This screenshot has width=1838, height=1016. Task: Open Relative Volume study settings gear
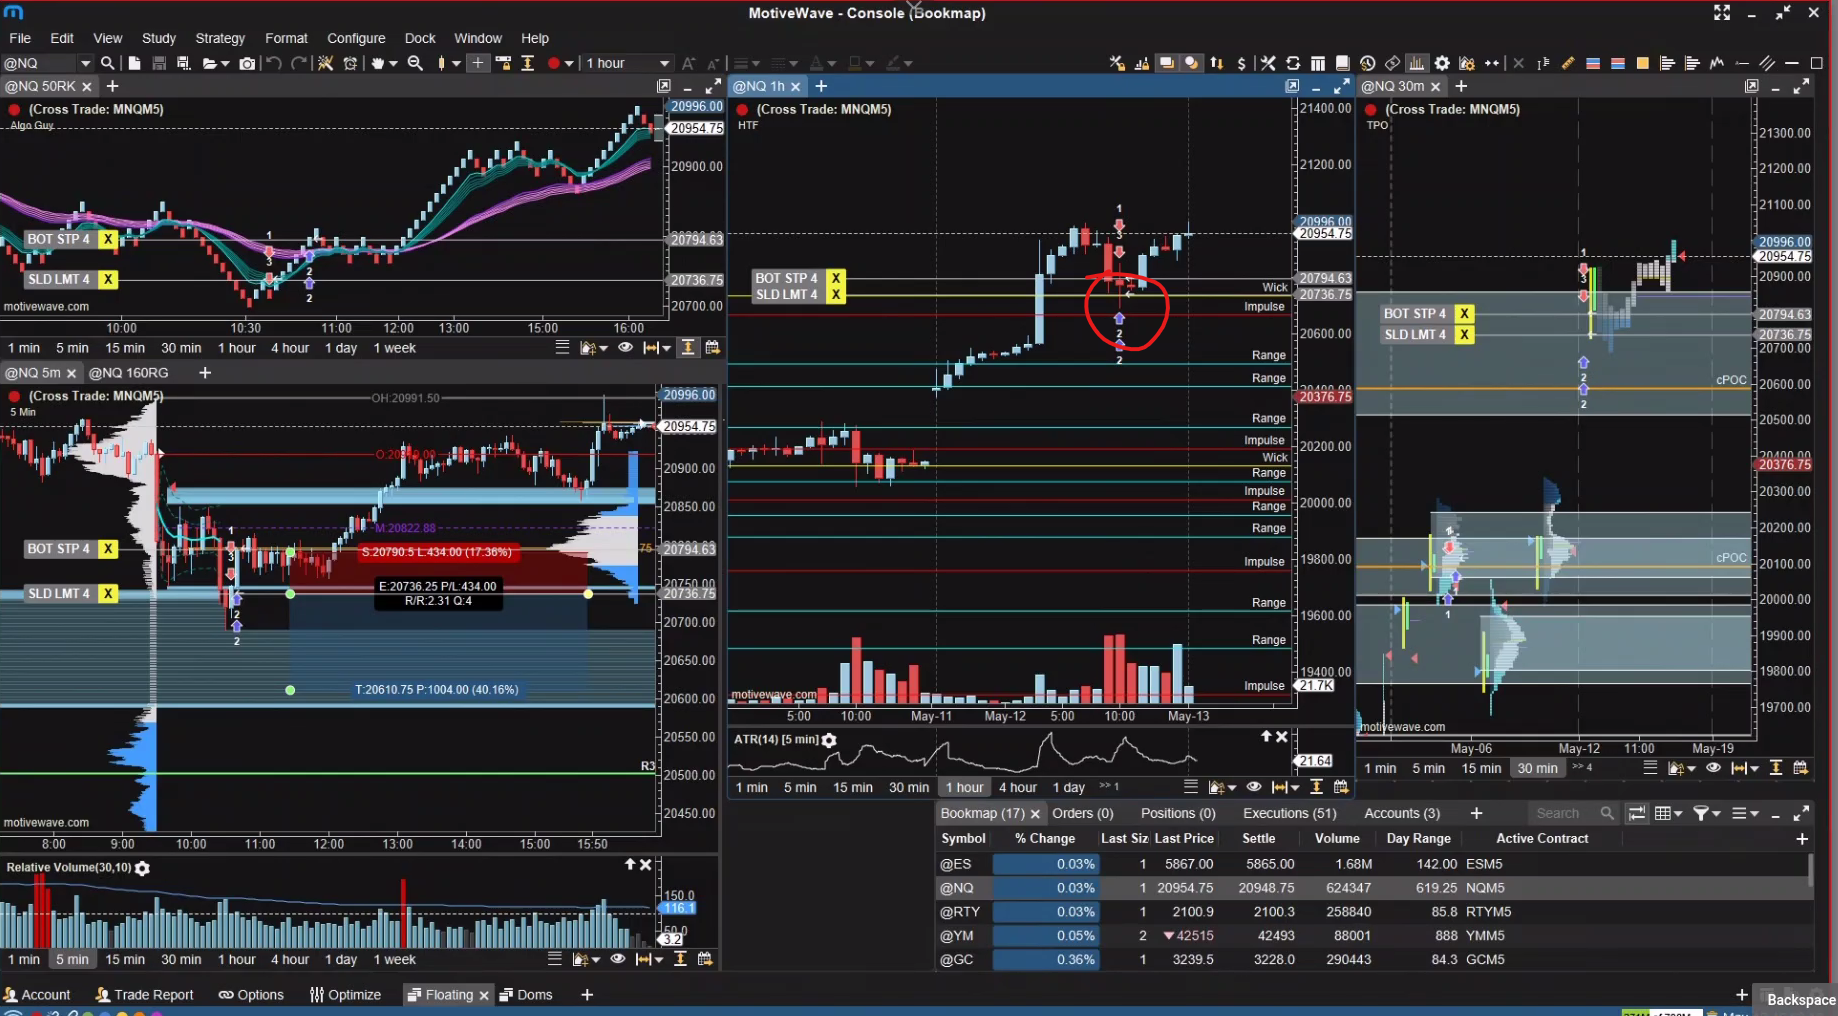coord(142,868)
